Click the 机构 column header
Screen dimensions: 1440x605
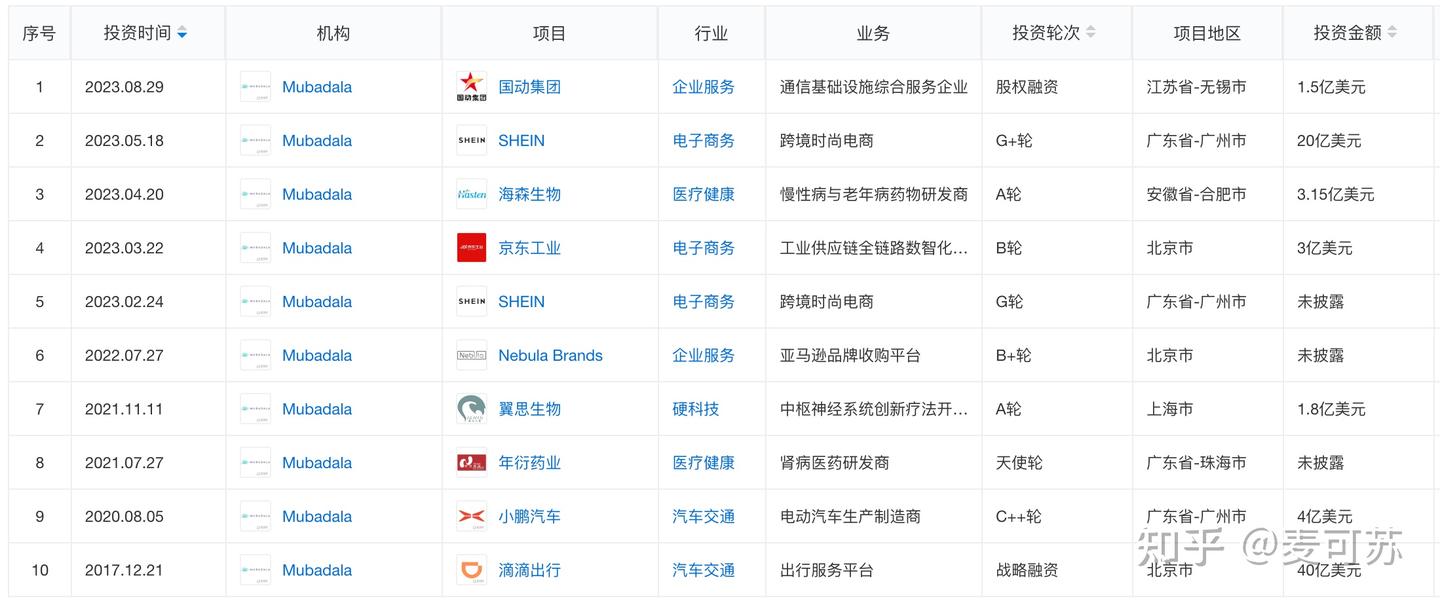point(333,32)
